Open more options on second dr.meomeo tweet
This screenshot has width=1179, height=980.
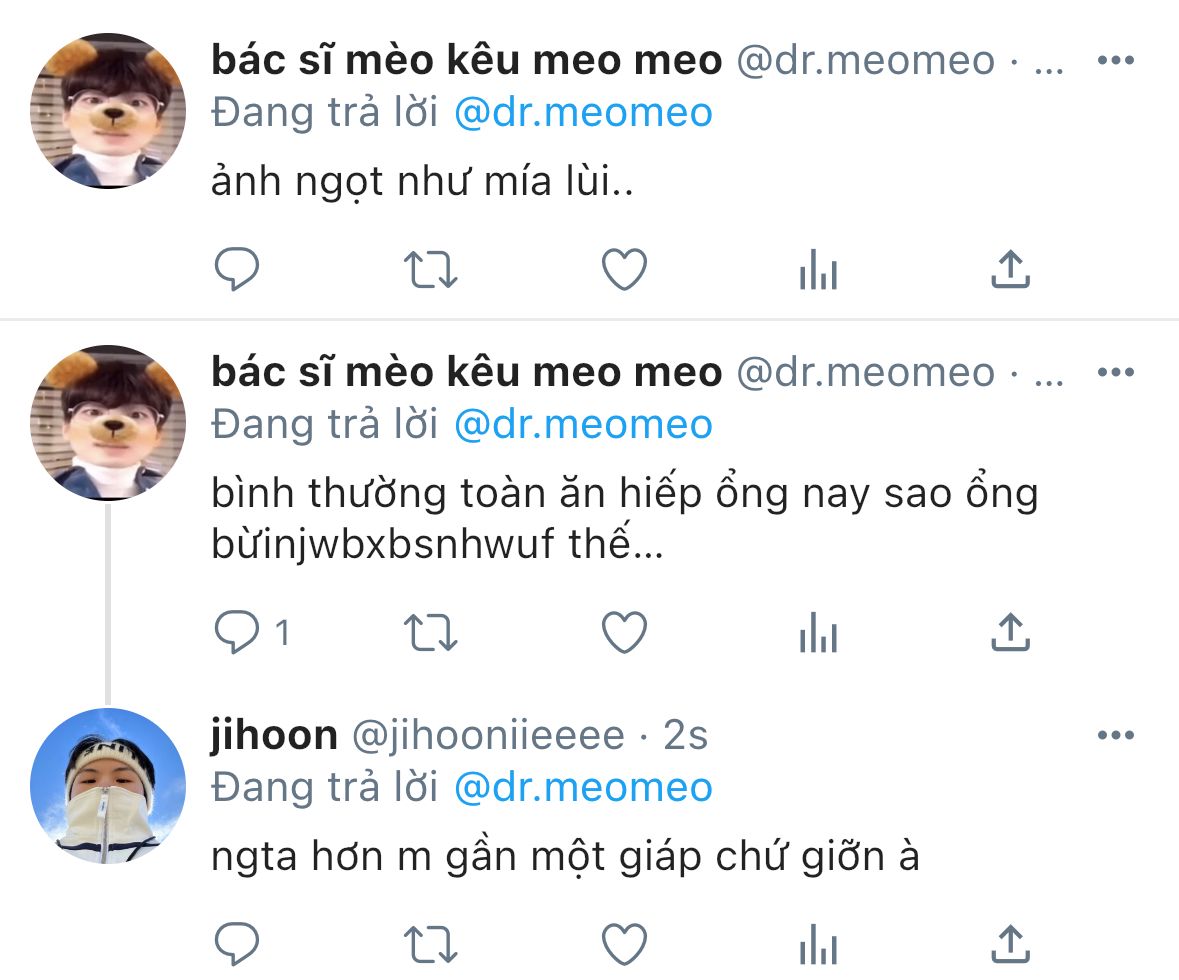pos(1116,372)
